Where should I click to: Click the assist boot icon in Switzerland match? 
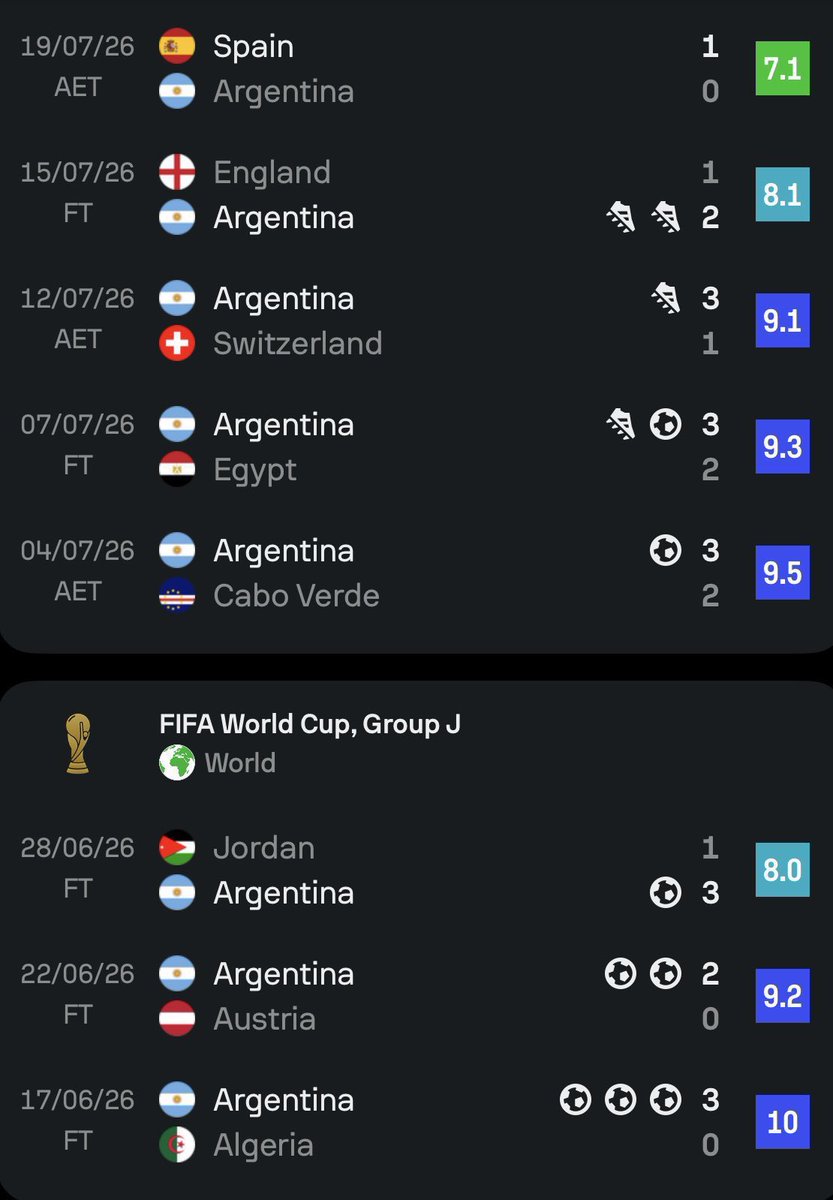[666, 298]
